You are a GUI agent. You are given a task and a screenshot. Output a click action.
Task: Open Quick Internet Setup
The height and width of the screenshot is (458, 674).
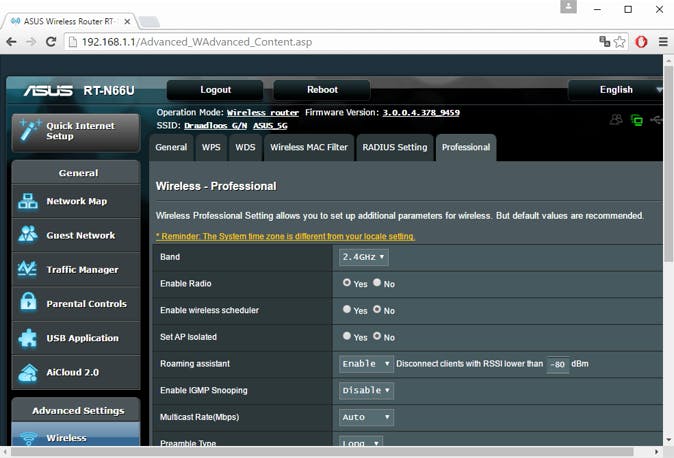click(76, 131)
